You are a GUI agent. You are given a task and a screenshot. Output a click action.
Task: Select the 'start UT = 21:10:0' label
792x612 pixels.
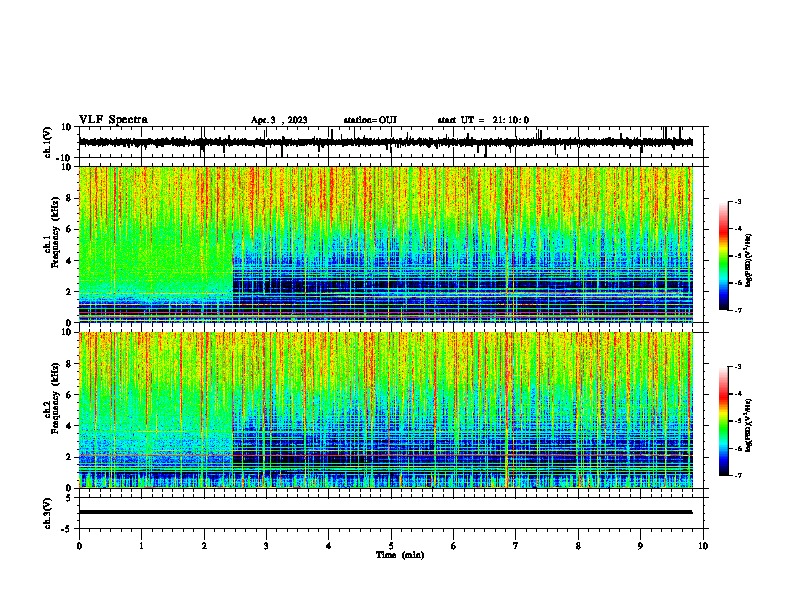point(483,120)
